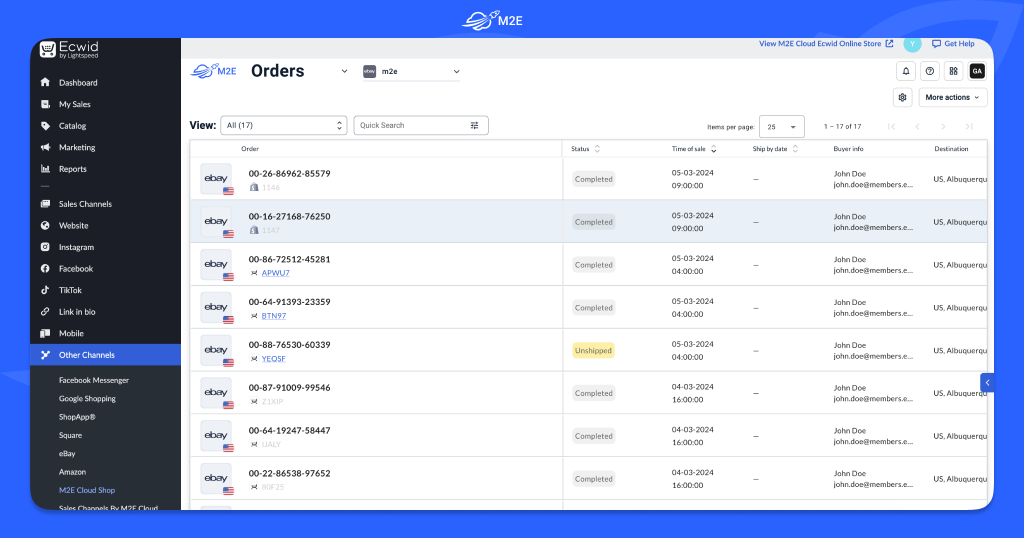
Task: Open the Orders page dropdown chevron
Action: pos(344,71)
